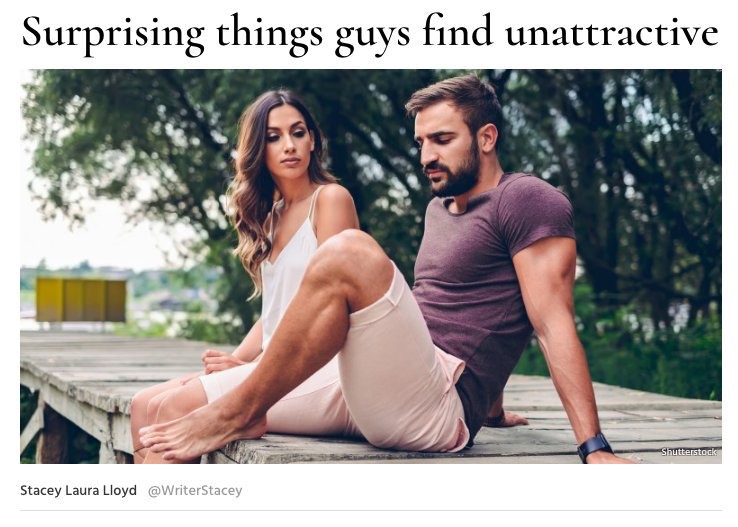Screen dimensions: 738x527
Task: Visit the @WriterStacey Twitter handle
Action: (x=195, y=490)
